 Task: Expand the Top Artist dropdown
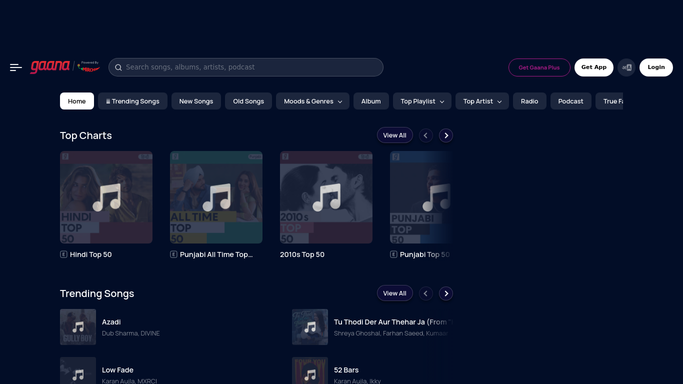(482, 101)
